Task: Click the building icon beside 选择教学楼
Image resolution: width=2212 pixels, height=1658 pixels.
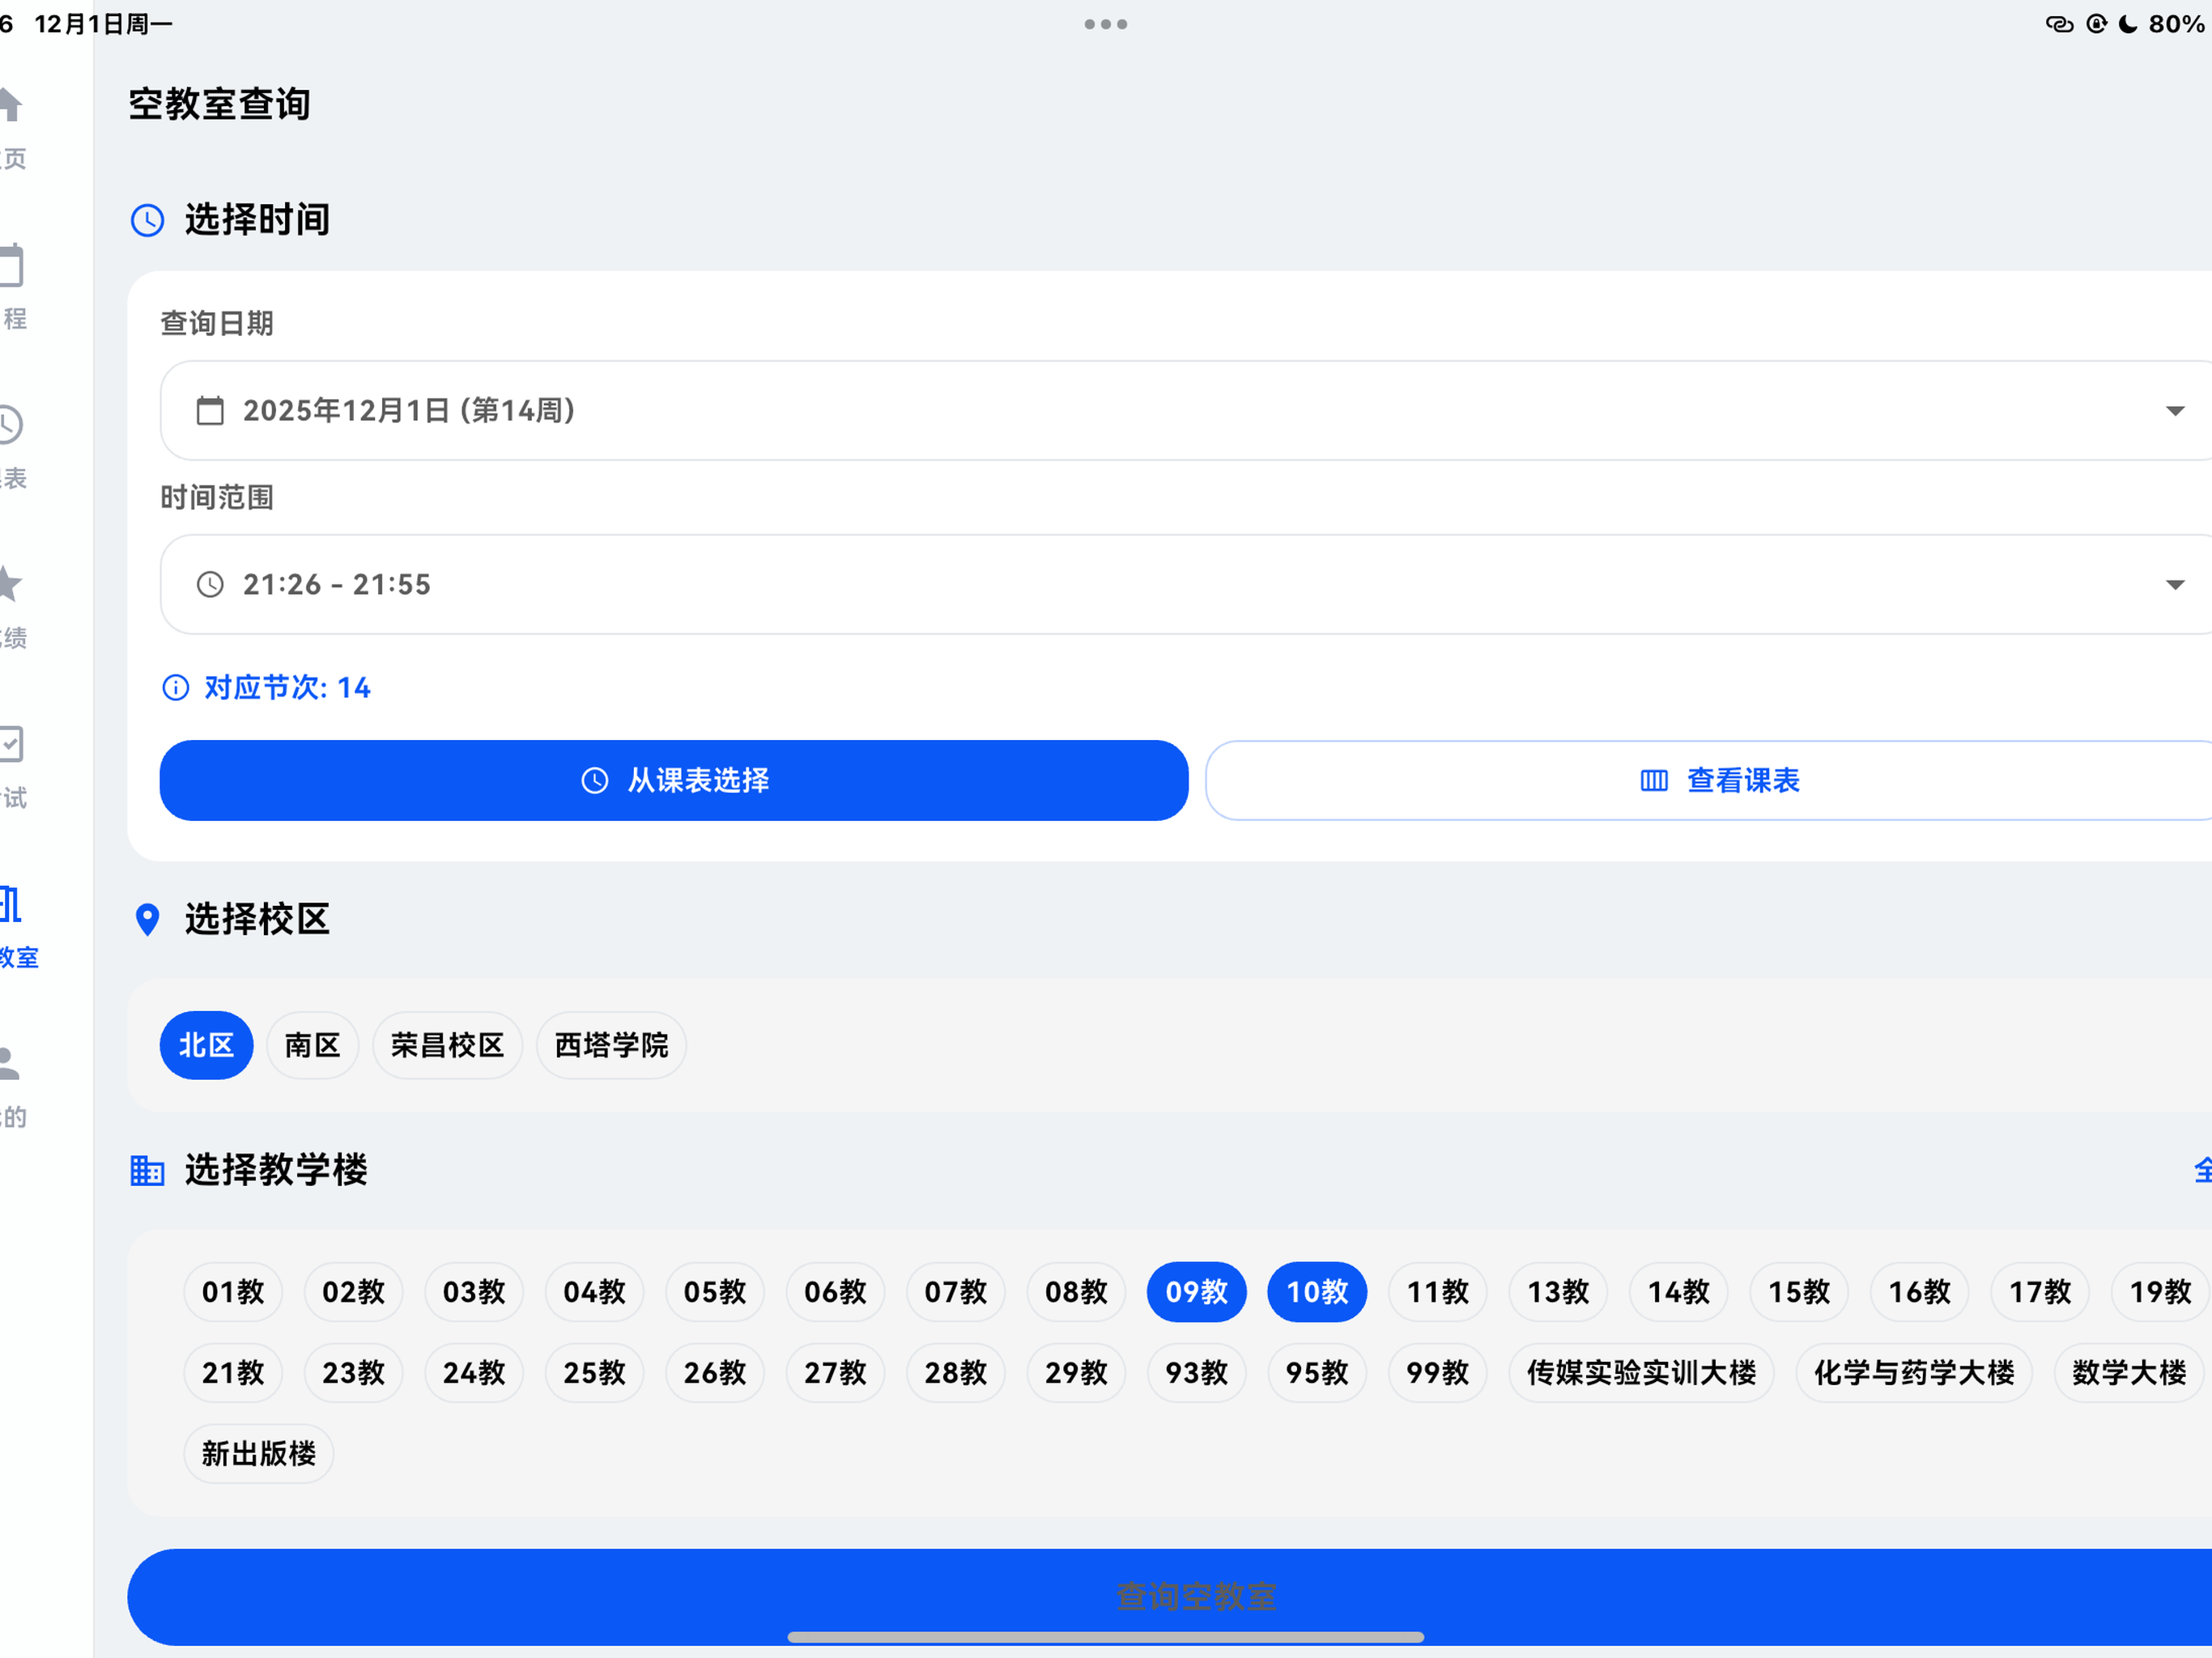Action: (x=147, y=1170)
